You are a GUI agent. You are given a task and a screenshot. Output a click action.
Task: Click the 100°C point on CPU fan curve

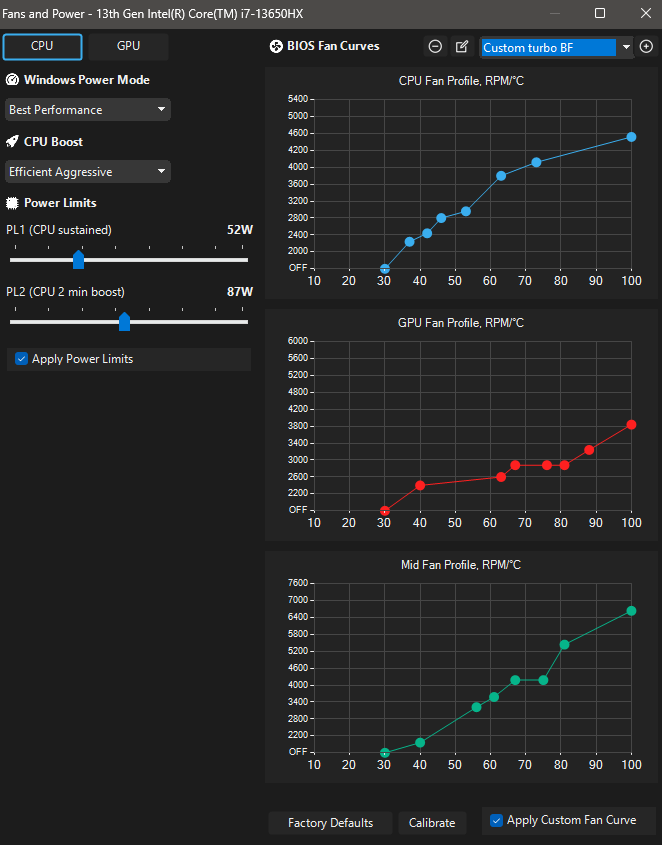click(631, 137)
